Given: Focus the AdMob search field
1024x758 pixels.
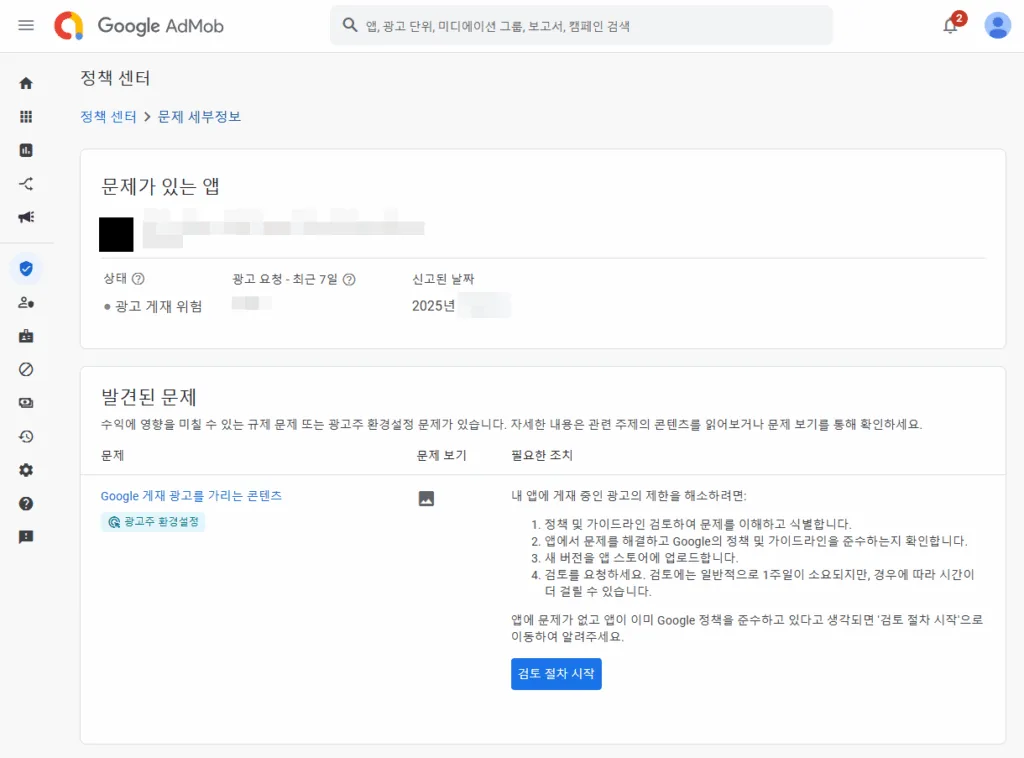Looking at the screenshot, I should [x=581, y=25].
